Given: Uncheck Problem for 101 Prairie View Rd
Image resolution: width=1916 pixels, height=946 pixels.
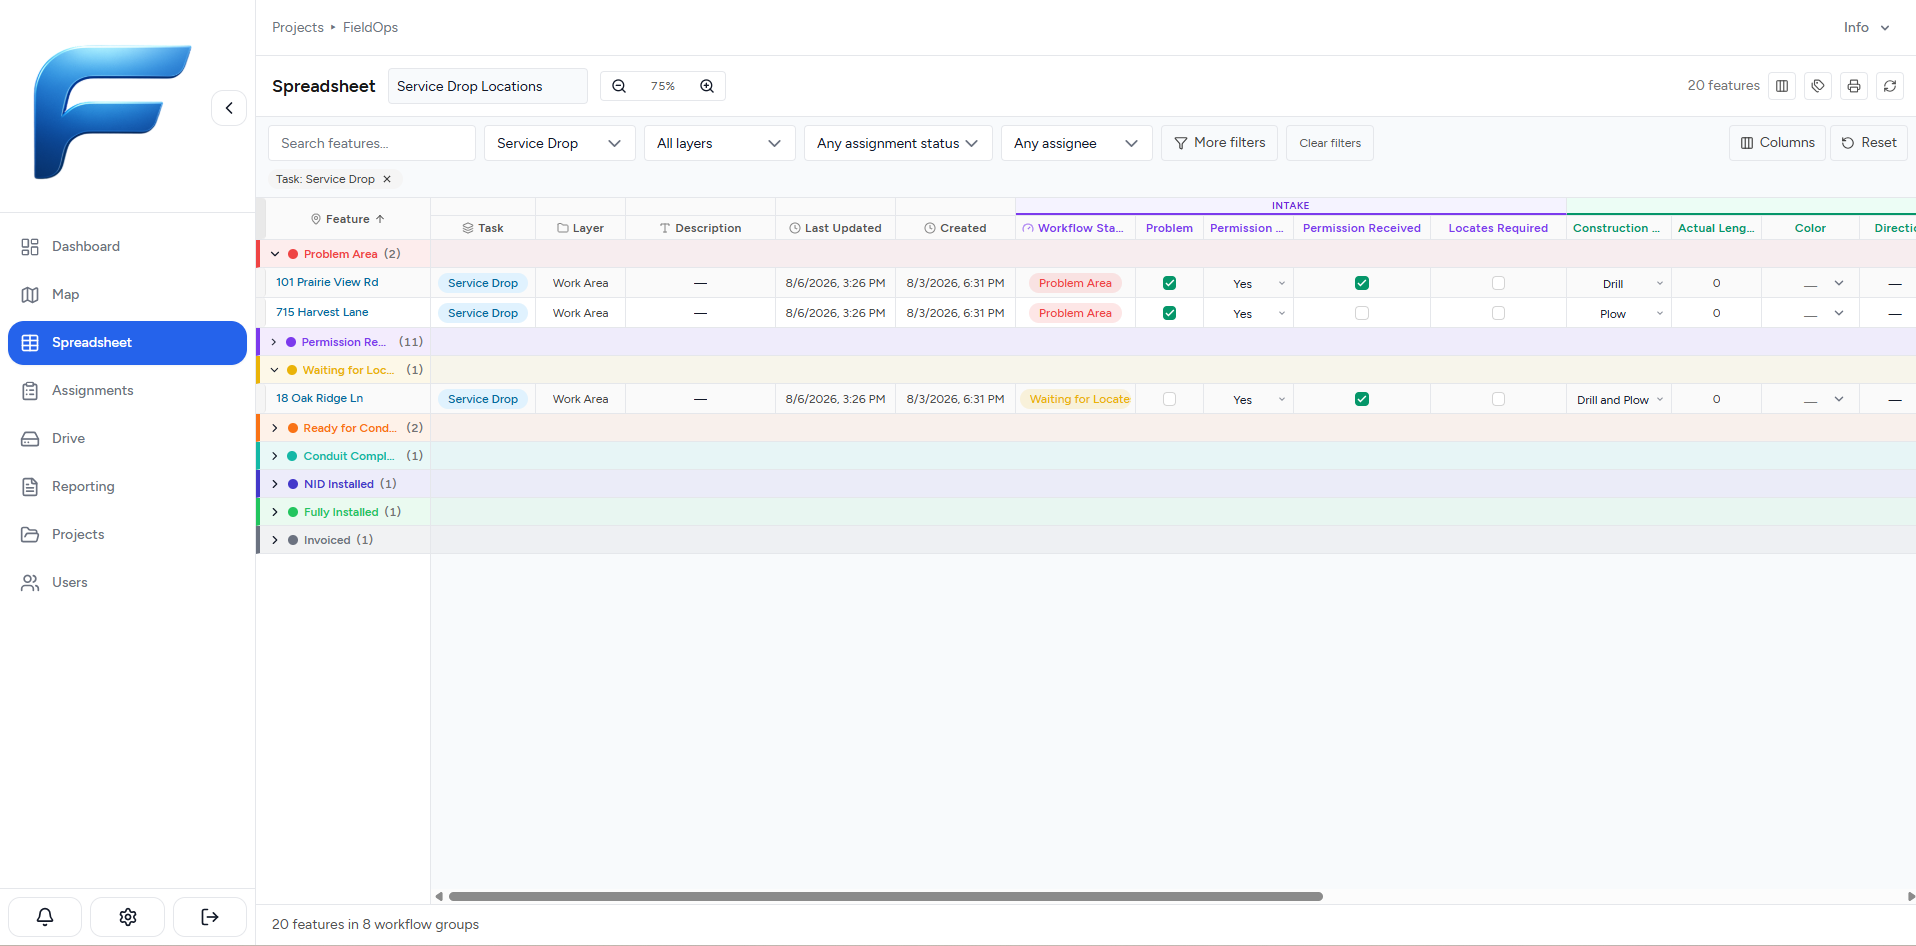Looking at the screenshot, I should [1169, 283].
